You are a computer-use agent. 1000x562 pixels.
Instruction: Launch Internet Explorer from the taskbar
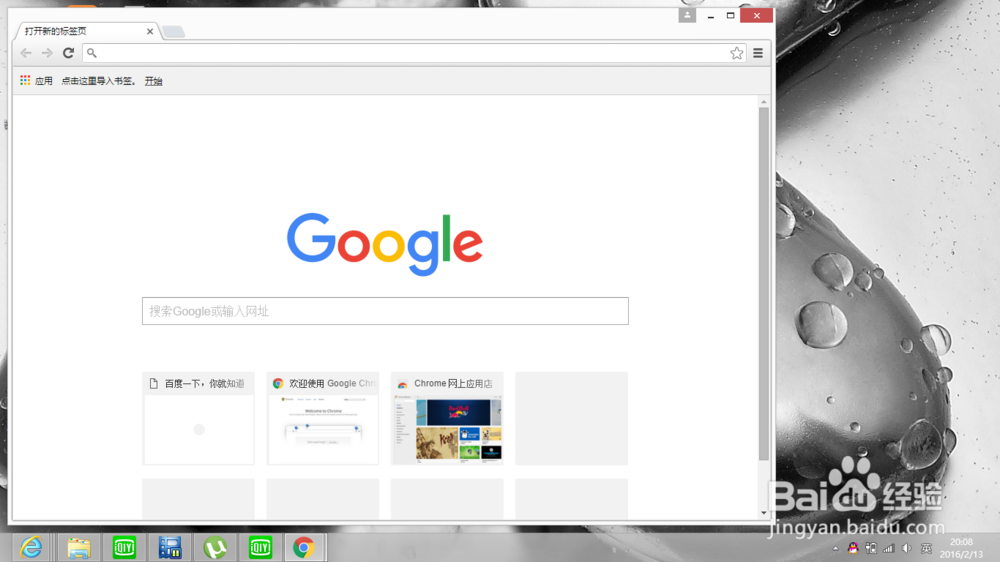tap(31, 547)
